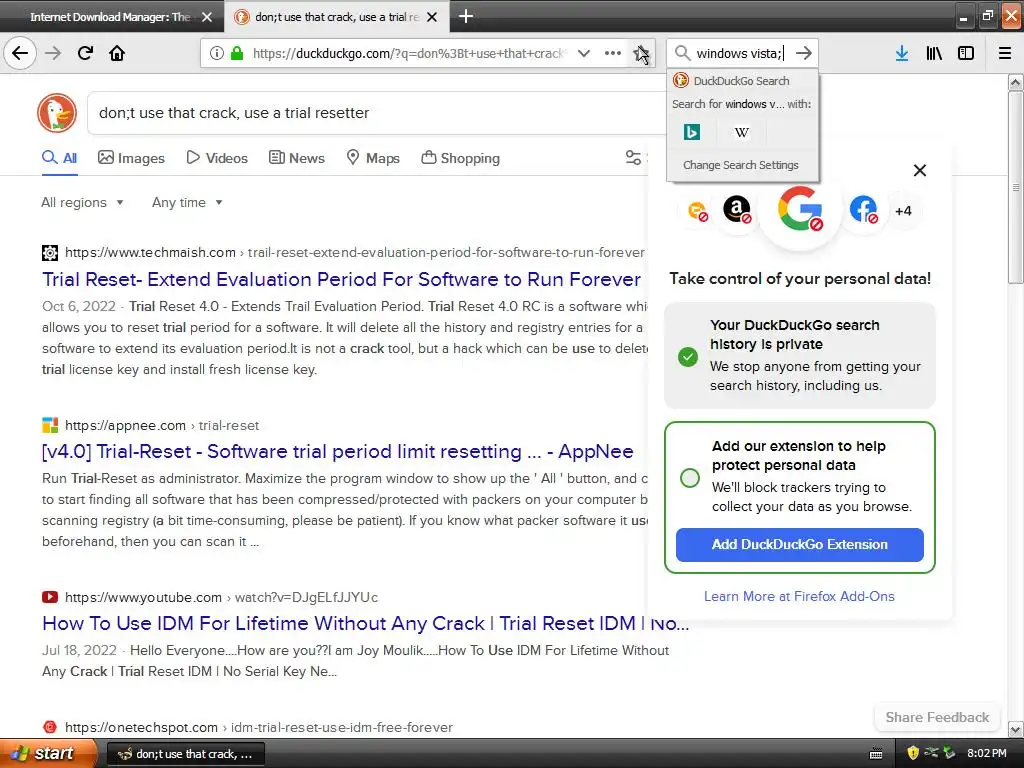Click the onetechspot.com result URL

259,727
